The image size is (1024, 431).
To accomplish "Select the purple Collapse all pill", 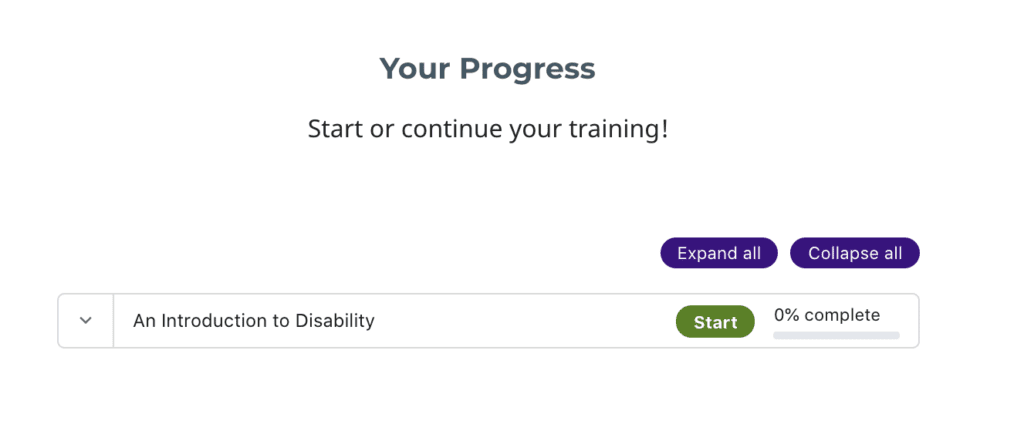I will tap(854, 253).
